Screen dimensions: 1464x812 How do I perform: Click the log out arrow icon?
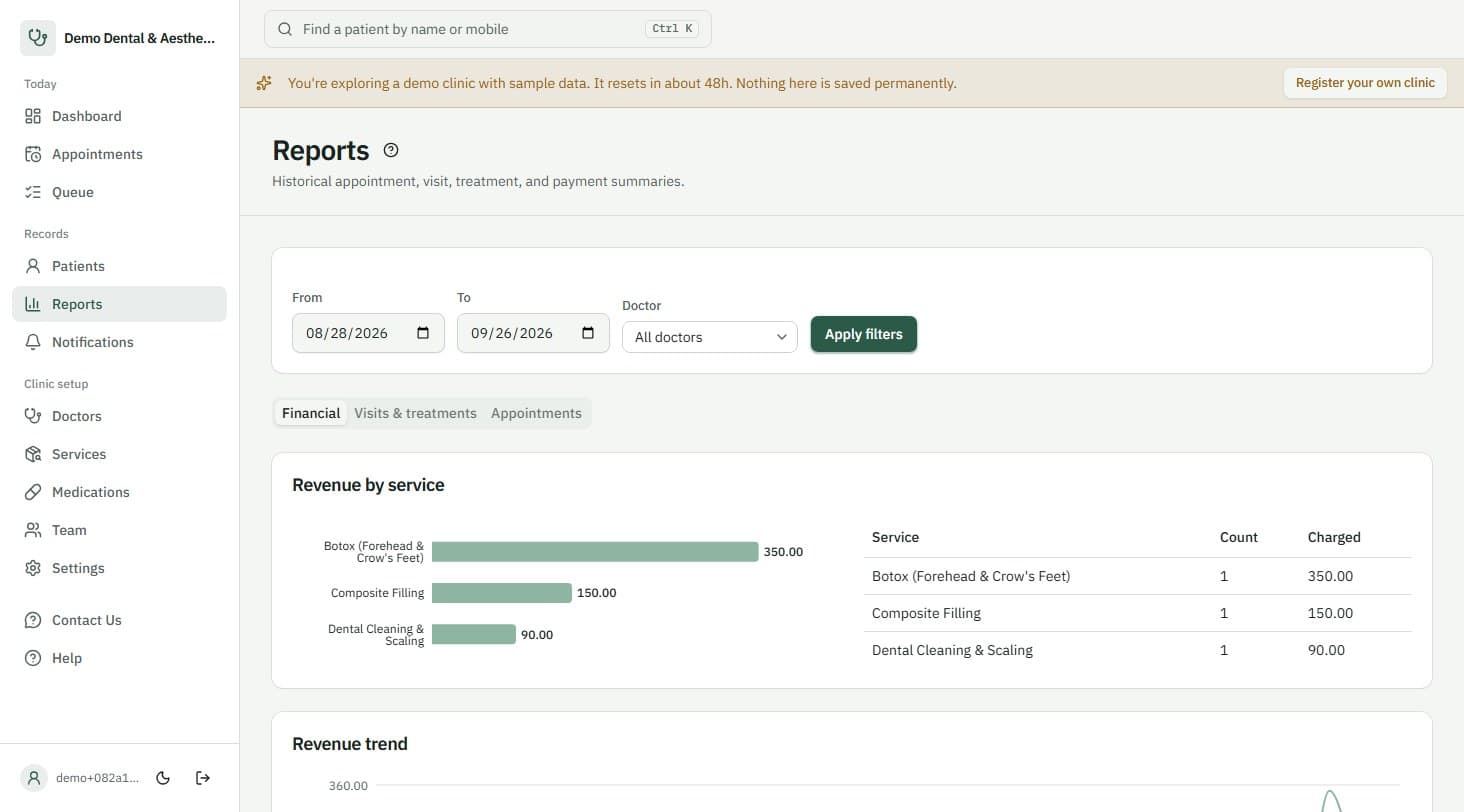203,778
